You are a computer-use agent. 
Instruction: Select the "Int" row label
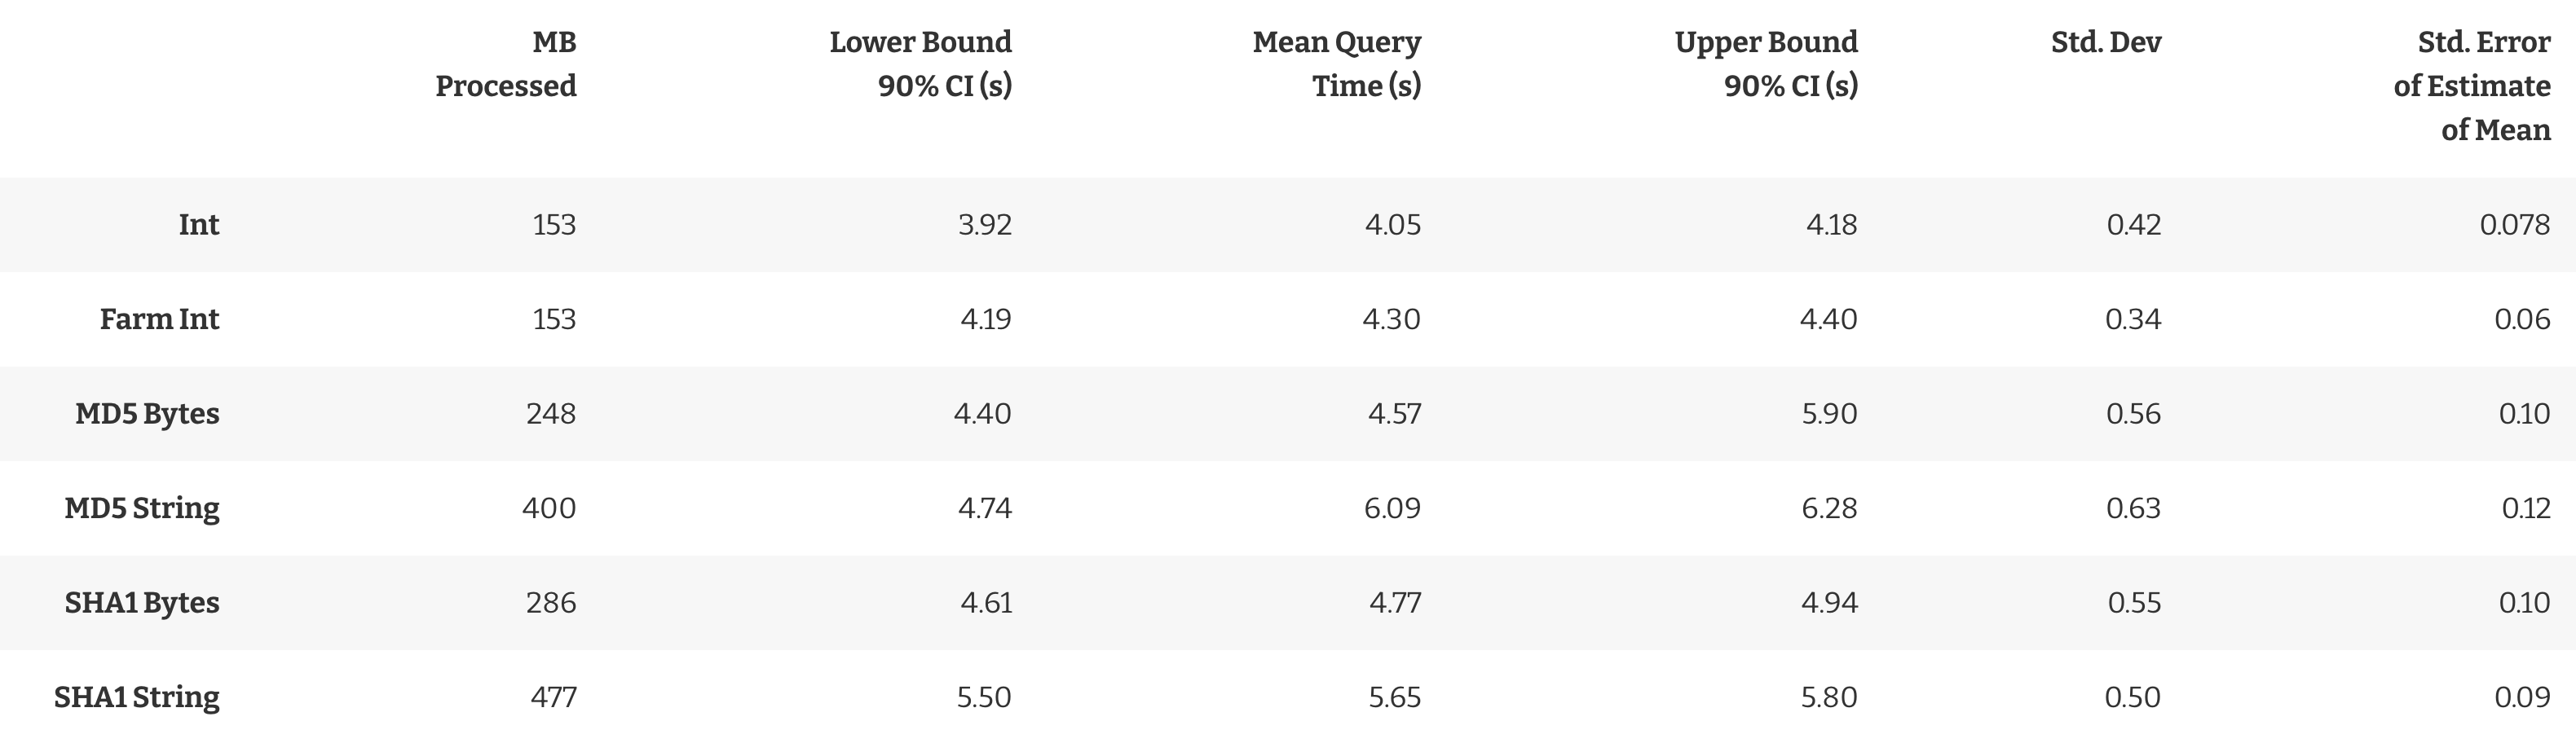point(198,225)
